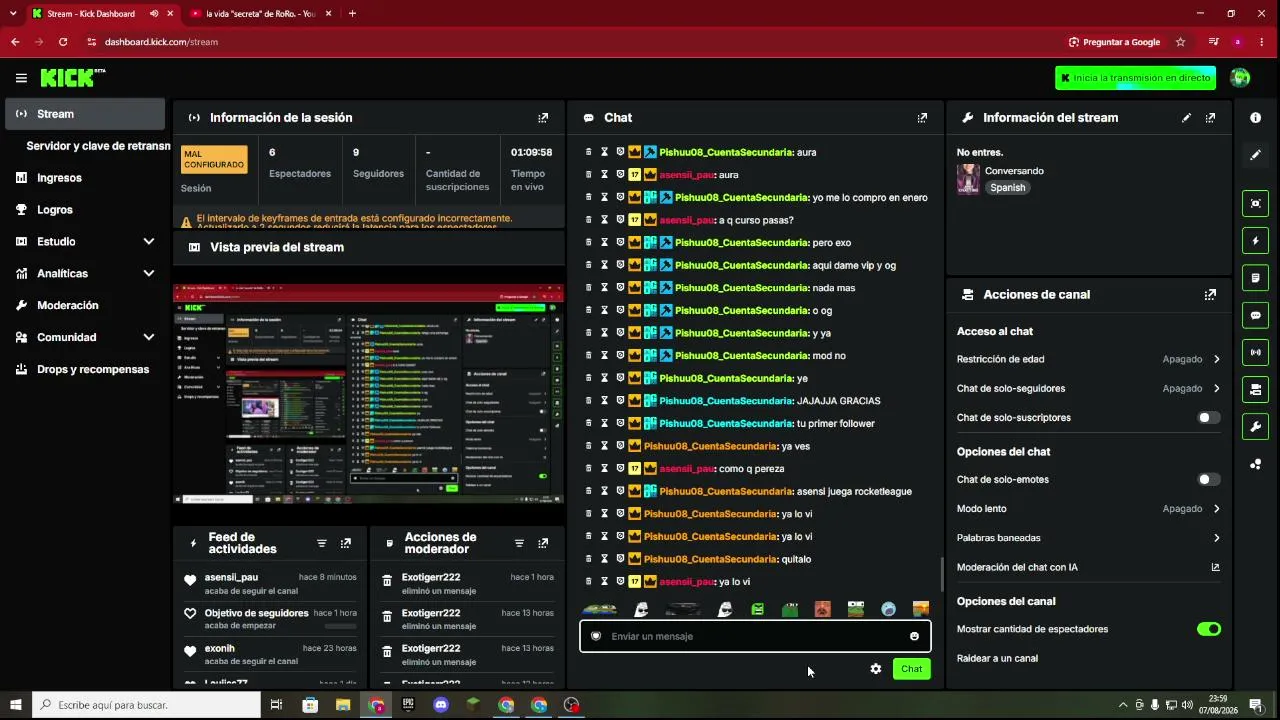Click Inicia la transmisión en directo
Viewport: 1280px width, 720px height.
coord(1135,78)
